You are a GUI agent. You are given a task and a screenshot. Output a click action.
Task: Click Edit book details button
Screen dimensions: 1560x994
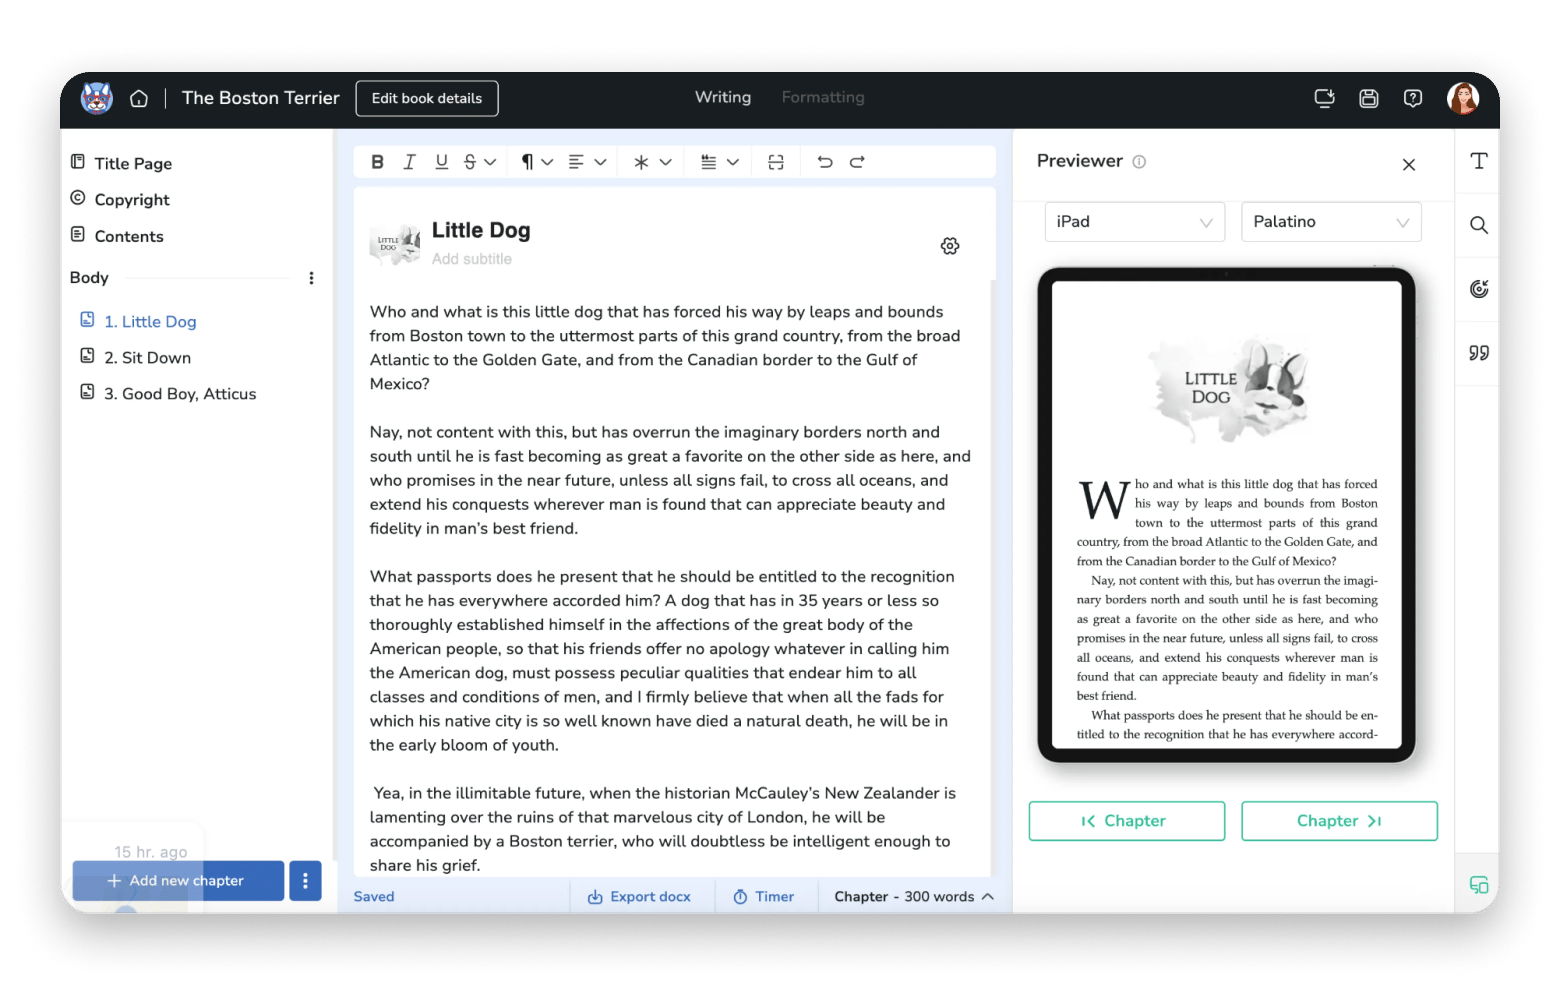pos(427,98)
